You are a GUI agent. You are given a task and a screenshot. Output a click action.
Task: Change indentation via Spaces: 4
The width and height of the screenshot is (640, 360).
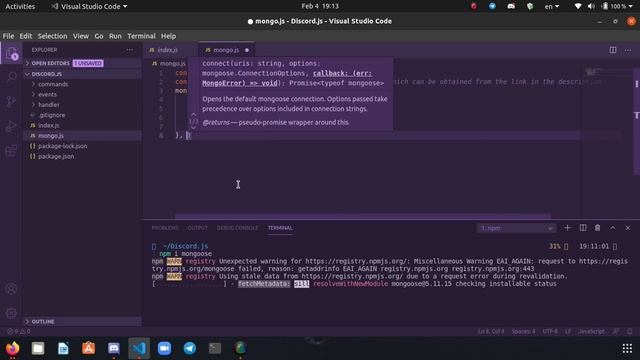[523, 331]
